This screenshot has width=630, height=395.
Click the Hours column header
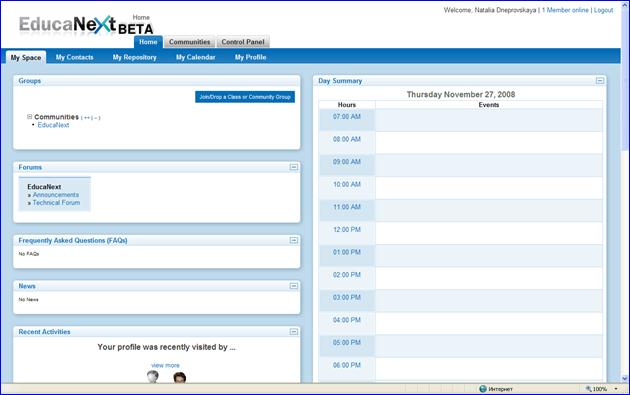coord(347,105)
